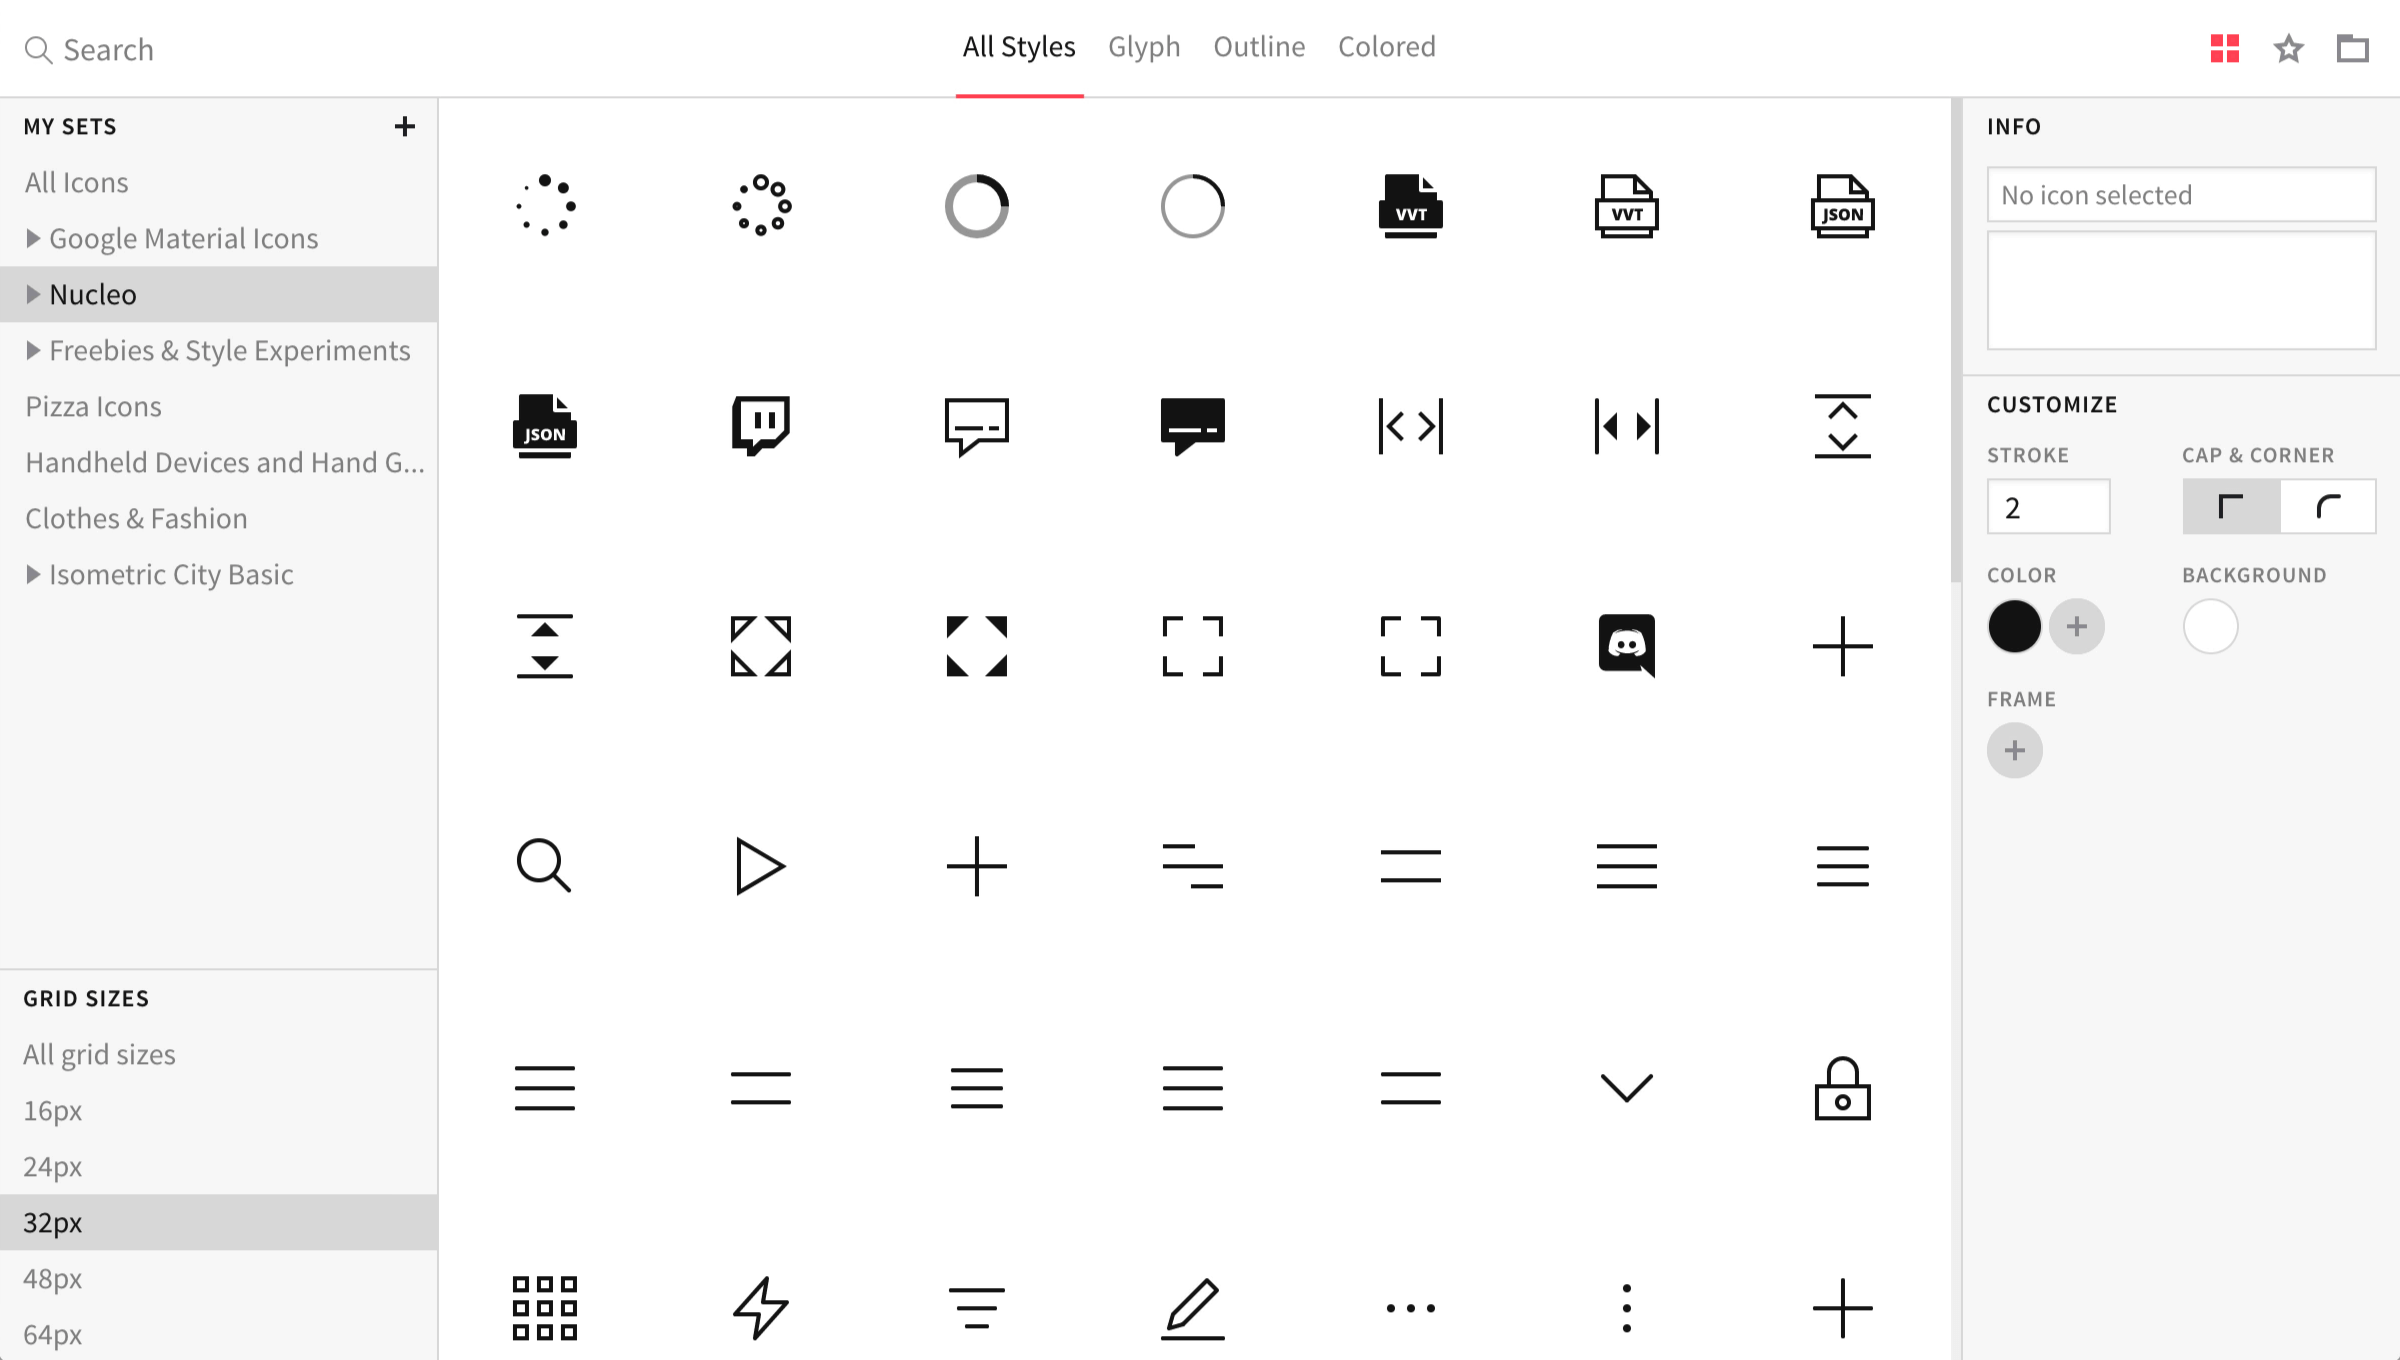Add a new icon set with plus button
Screen dimensions: 2400x1360
click(406, 126)
